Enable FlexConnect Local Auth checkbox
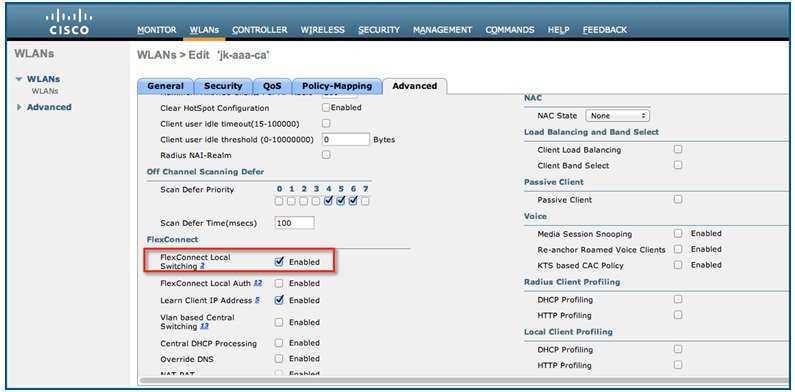795x392 pixels. click(279, 283)
